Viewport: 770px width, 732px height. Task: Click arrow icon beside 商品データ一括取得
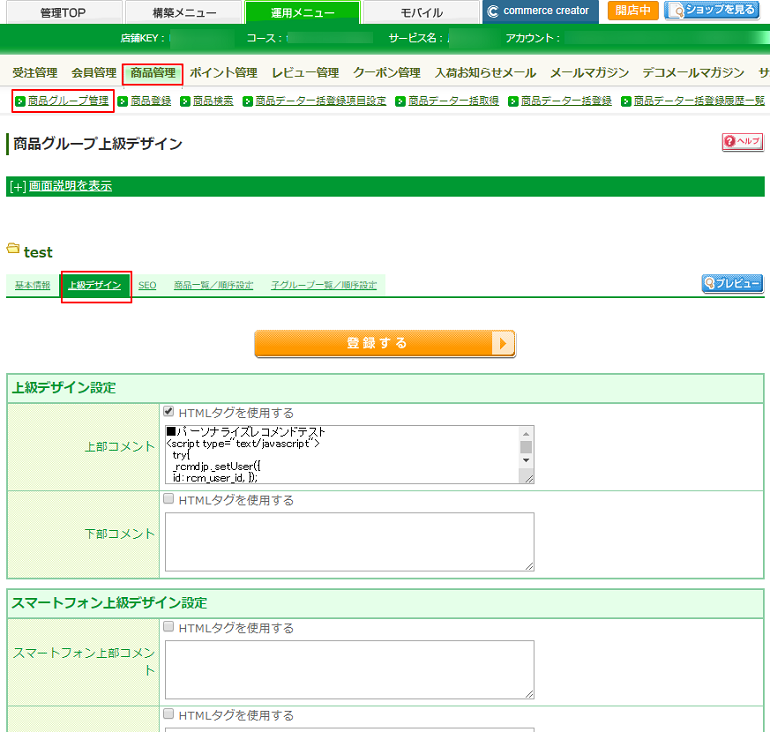coord(400,101)
